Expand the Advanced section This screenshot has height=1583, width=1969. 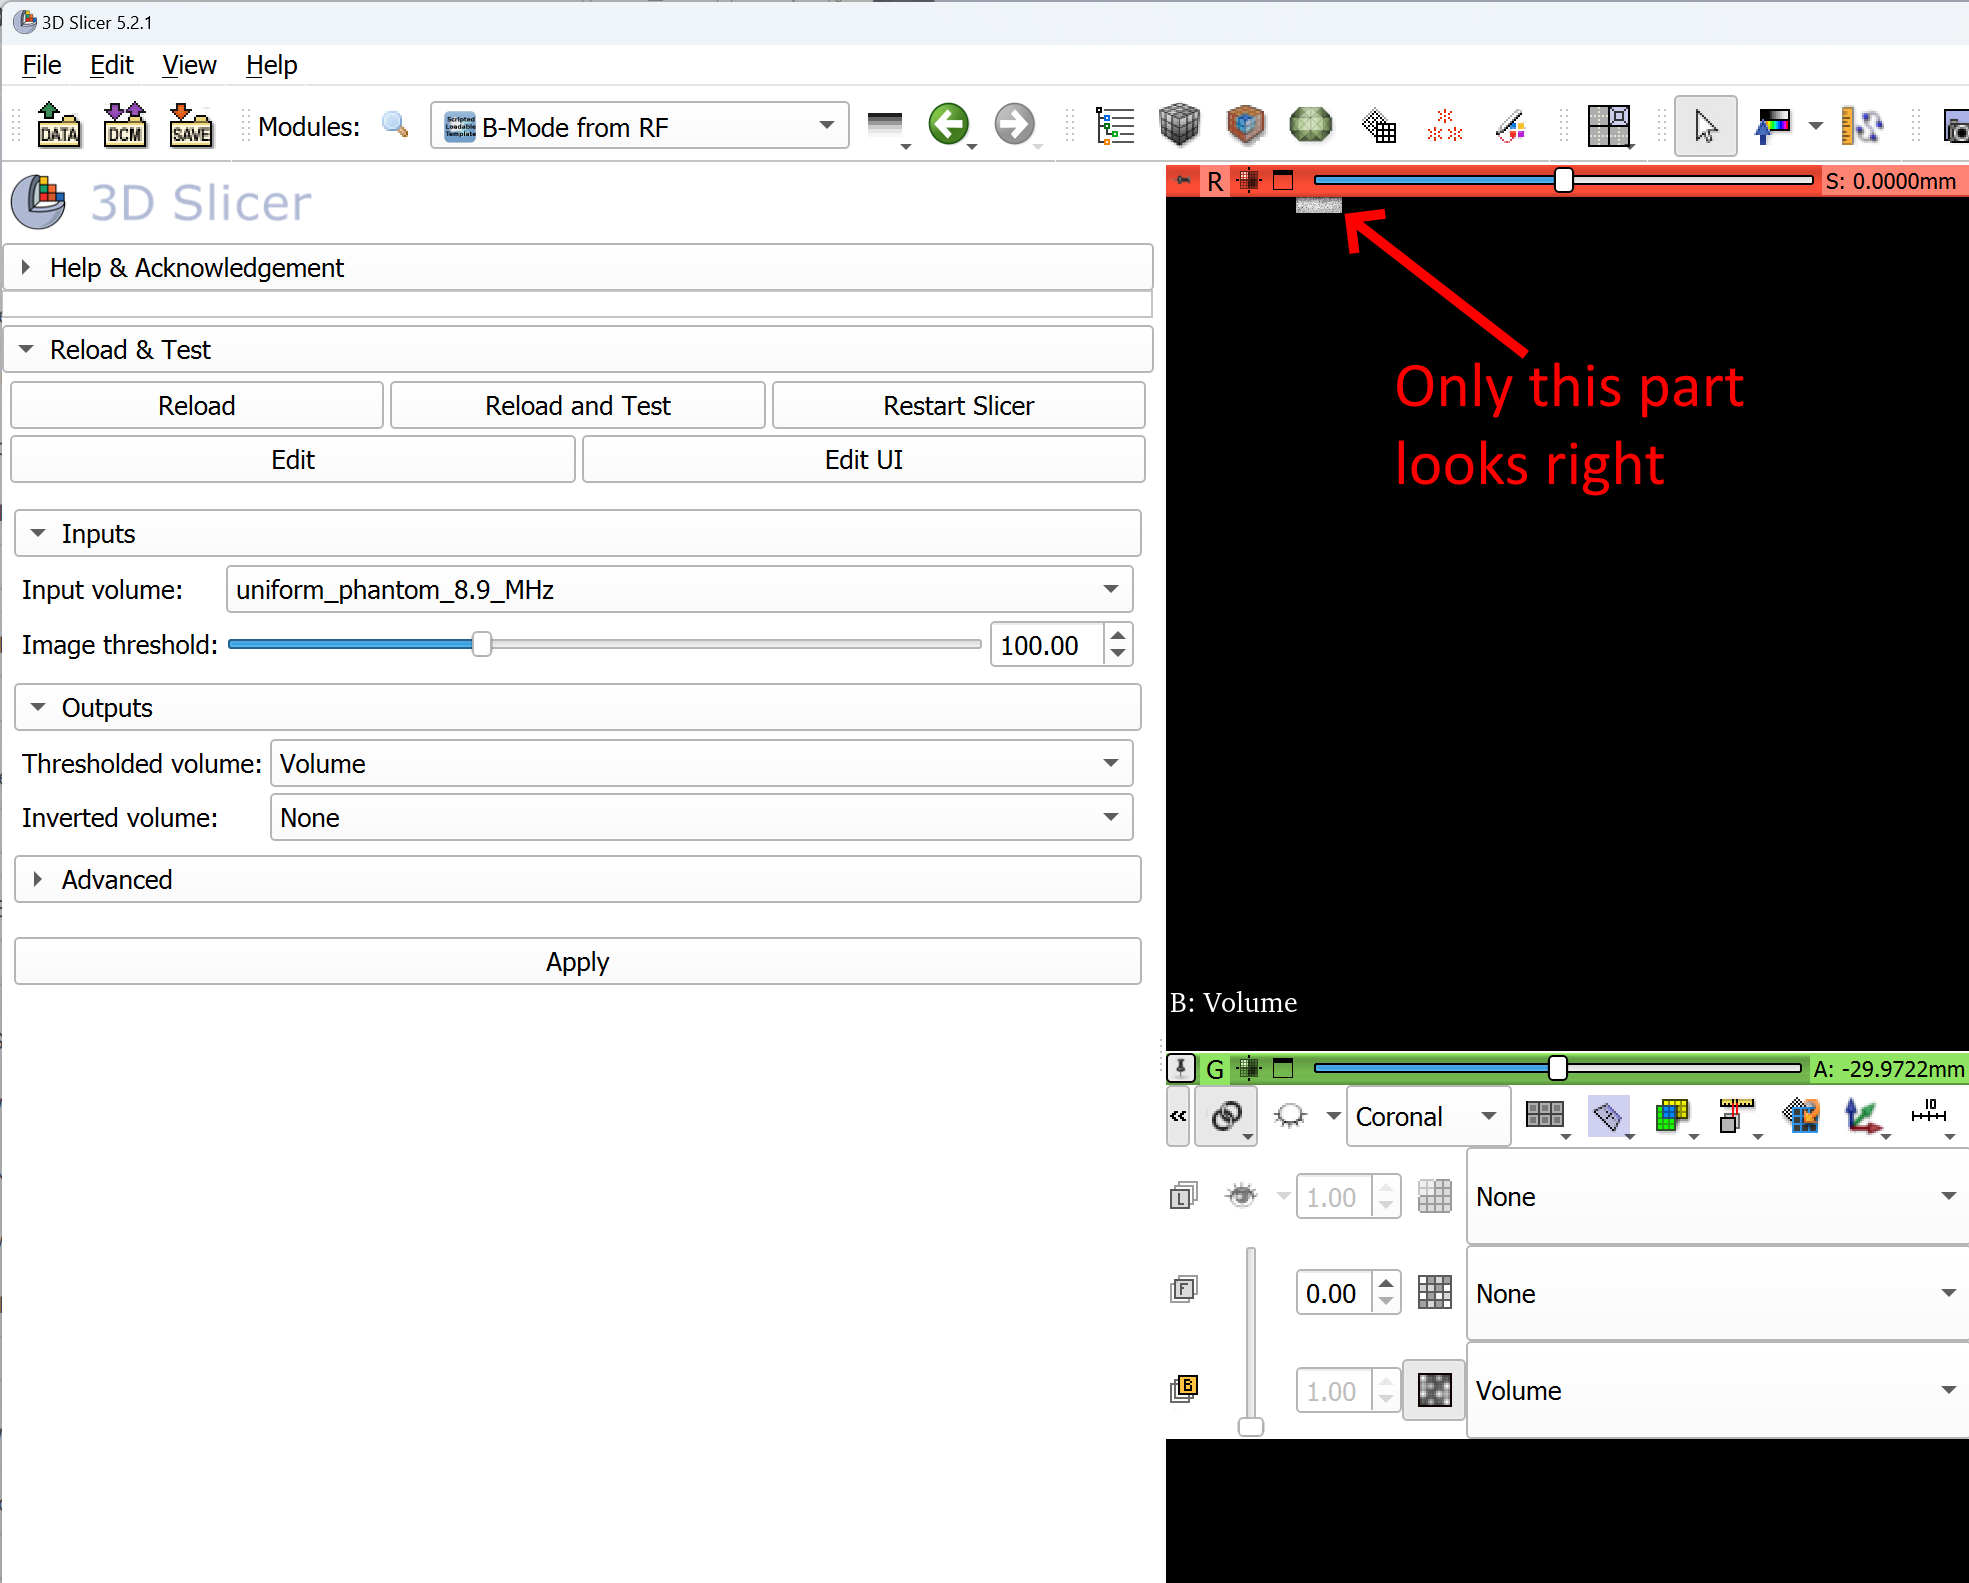pyautogui.click(x=116, y=880)
